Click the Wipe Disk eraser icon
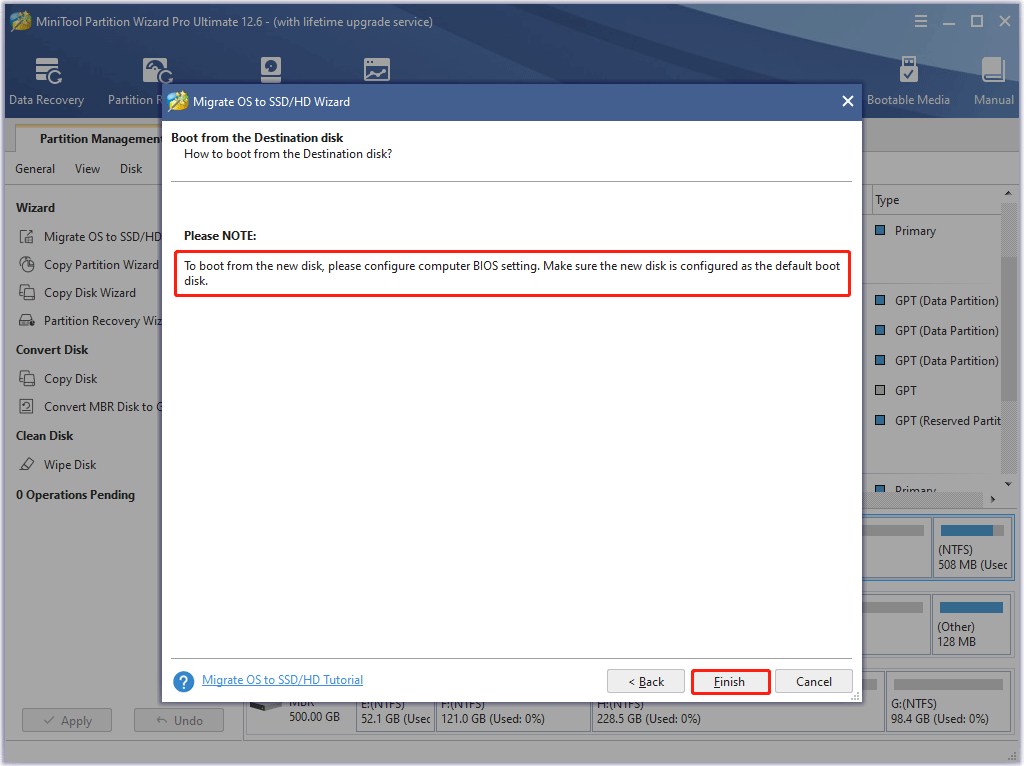Image resolution: width=1026 pixels, height=766 pixels. coord(26,464)
